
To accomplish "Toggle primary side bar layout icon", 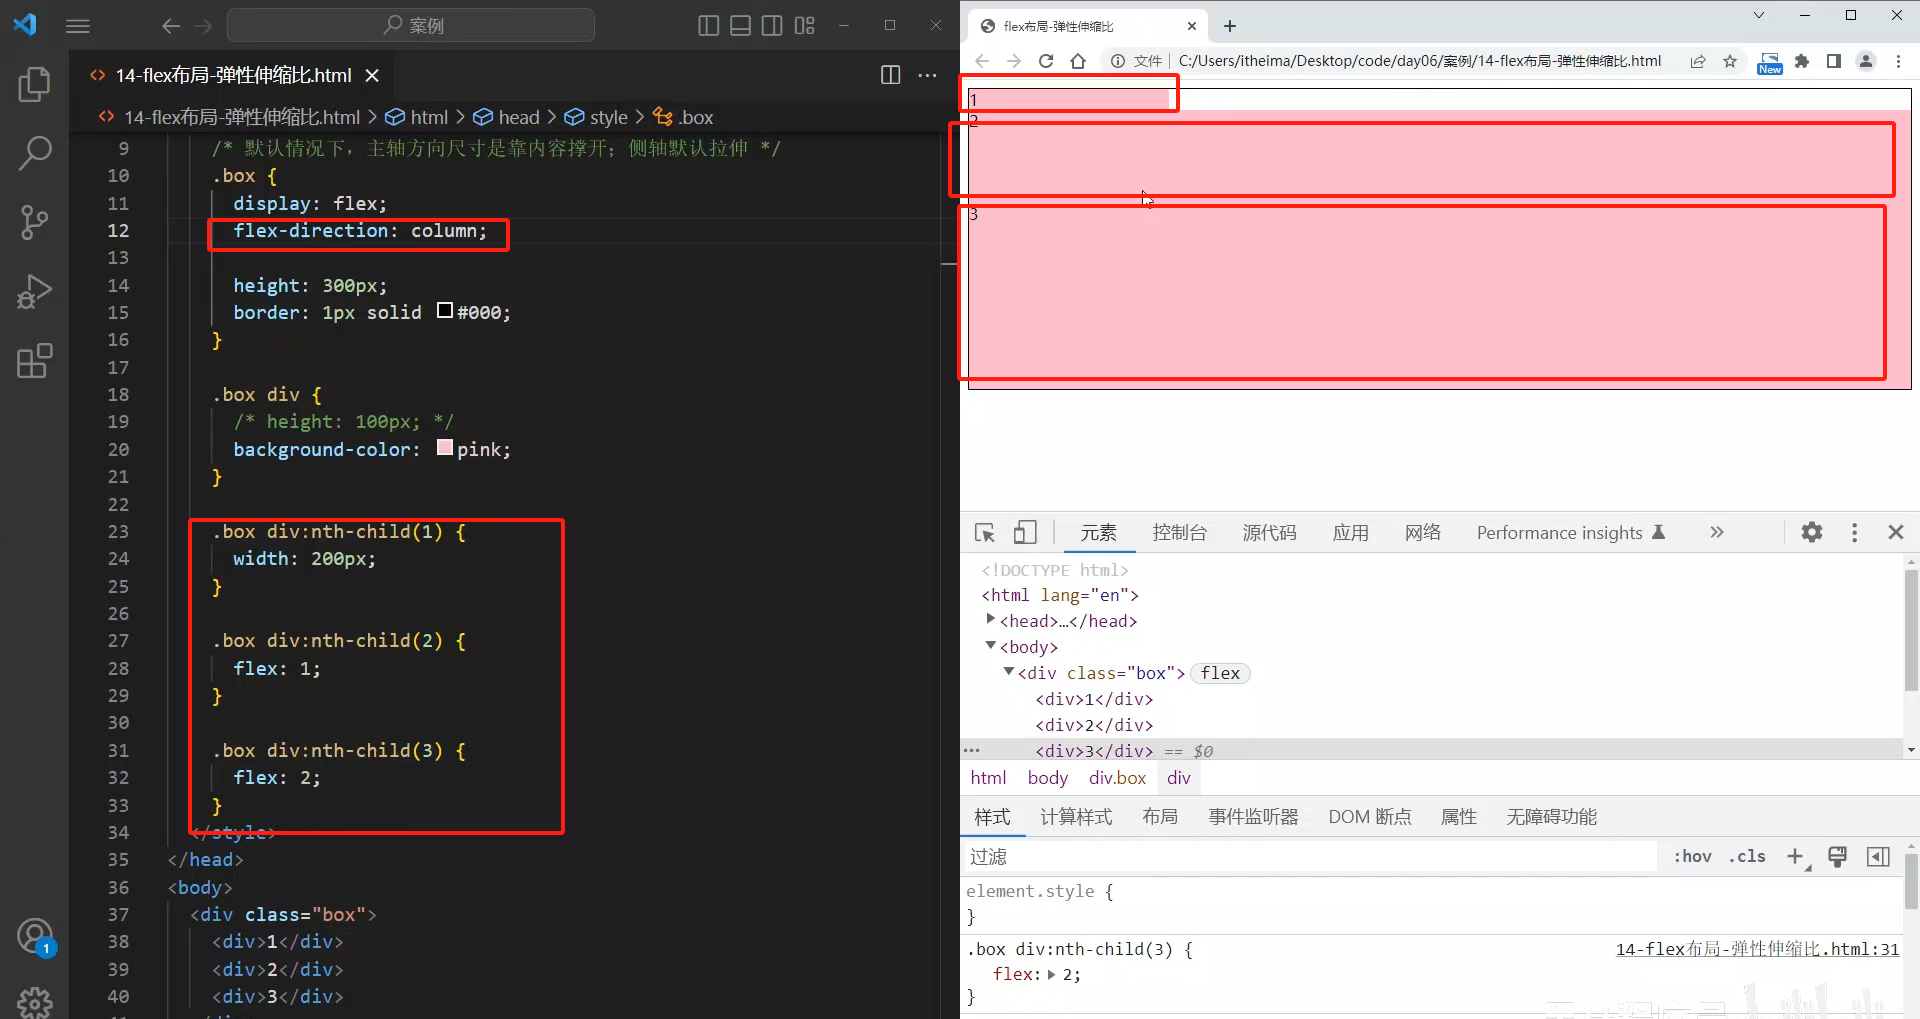I will point(708,26).
